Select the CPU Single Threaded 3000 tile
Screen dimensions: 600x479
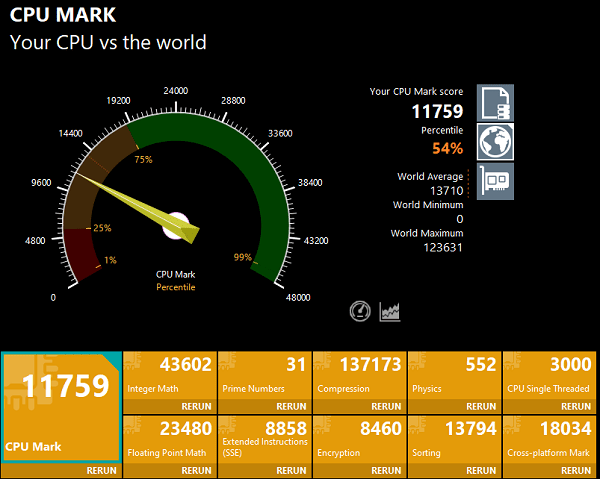[549, 376]
